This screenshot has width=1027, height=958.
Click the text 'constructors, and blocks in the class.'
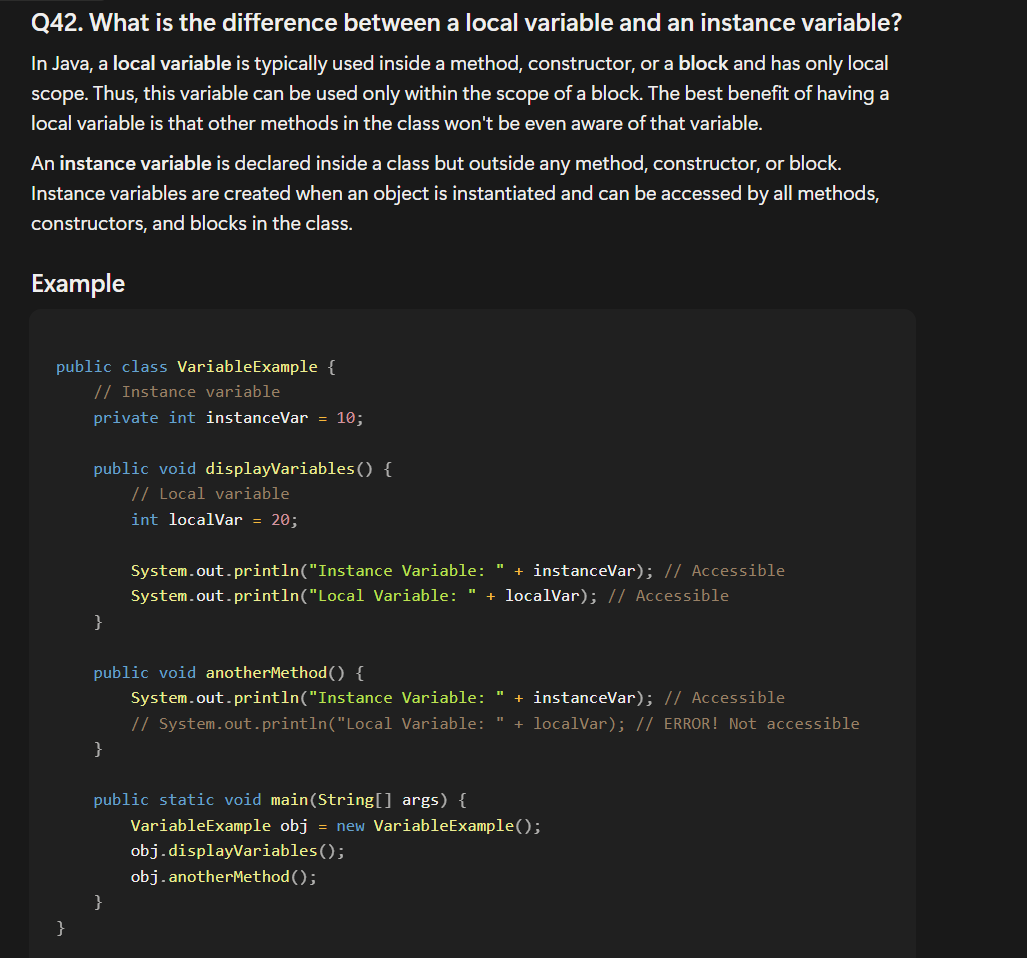point(192,223)
